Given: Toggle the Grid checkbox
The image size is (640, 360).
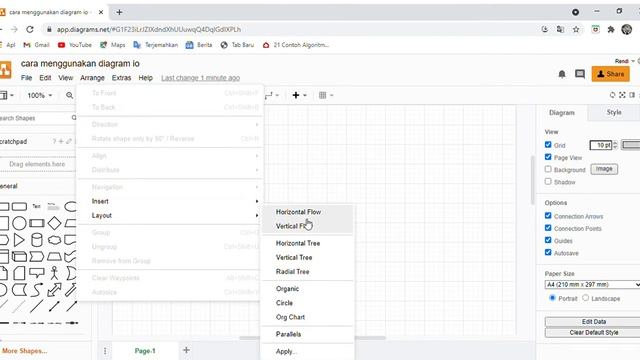Looking at the screenshot, I should (548, 144).
